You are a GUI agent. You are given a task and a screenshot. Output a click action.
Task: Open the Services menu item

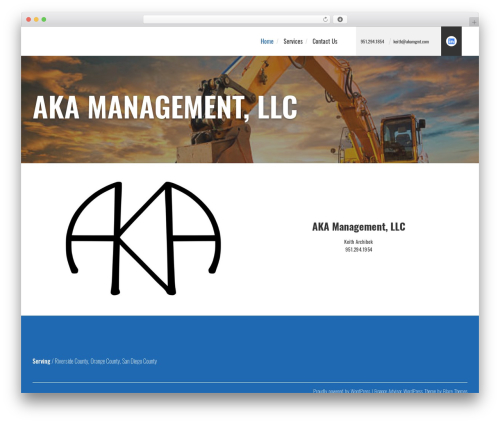(293, 41)
